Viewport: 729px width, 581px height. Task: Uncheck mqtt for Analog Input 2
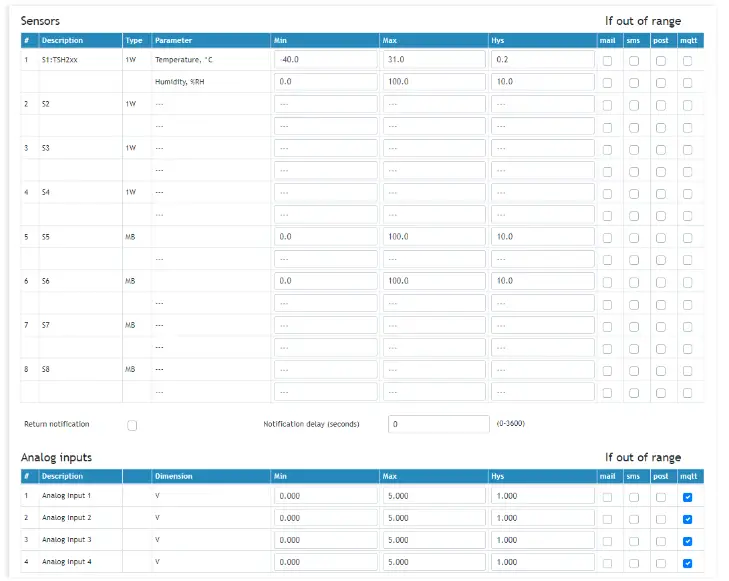pos(687,519)
